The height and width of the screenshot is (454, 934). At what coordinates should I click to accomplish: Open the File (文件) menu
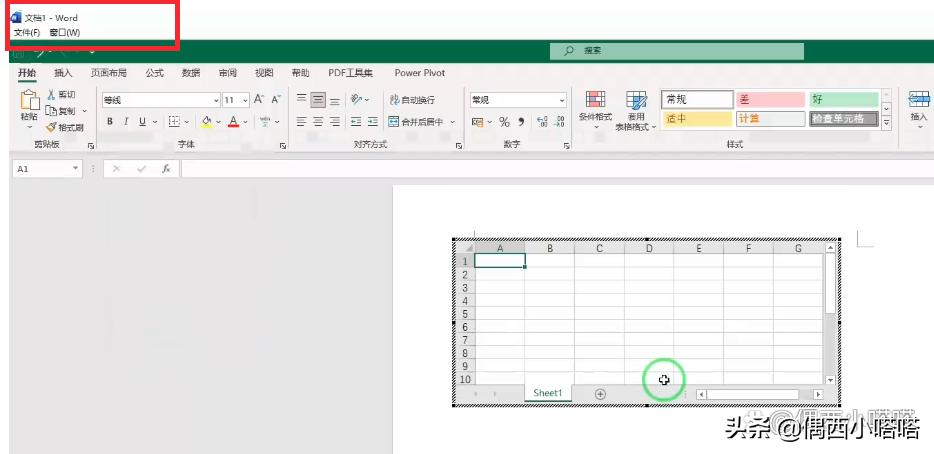(26, 33)
